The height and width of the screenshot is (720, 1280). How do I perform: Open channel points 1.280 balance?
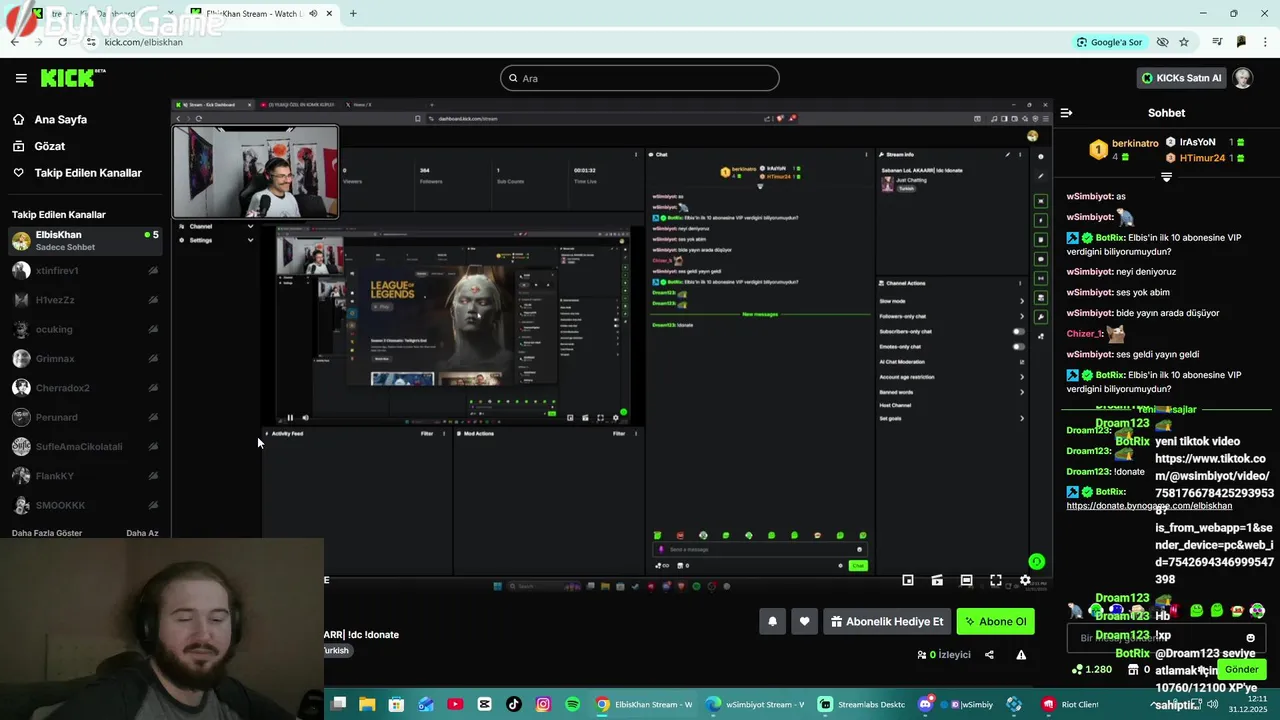click(1091, 669)
